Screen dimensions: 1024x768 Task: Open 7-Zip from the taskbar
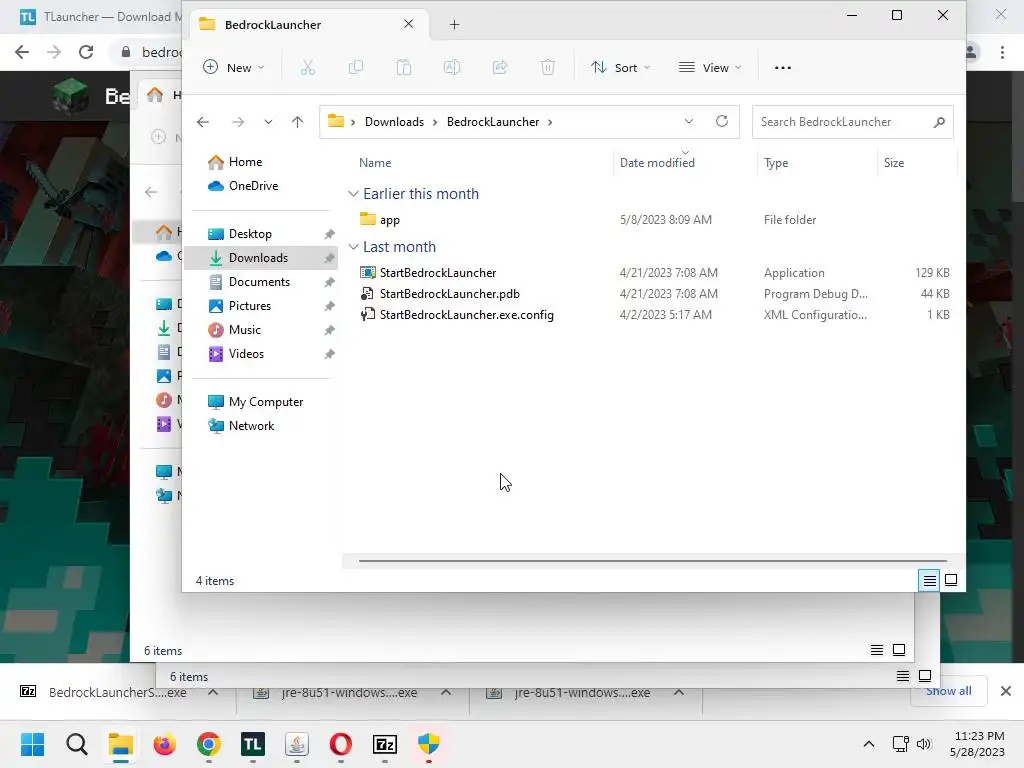[385, 744]
